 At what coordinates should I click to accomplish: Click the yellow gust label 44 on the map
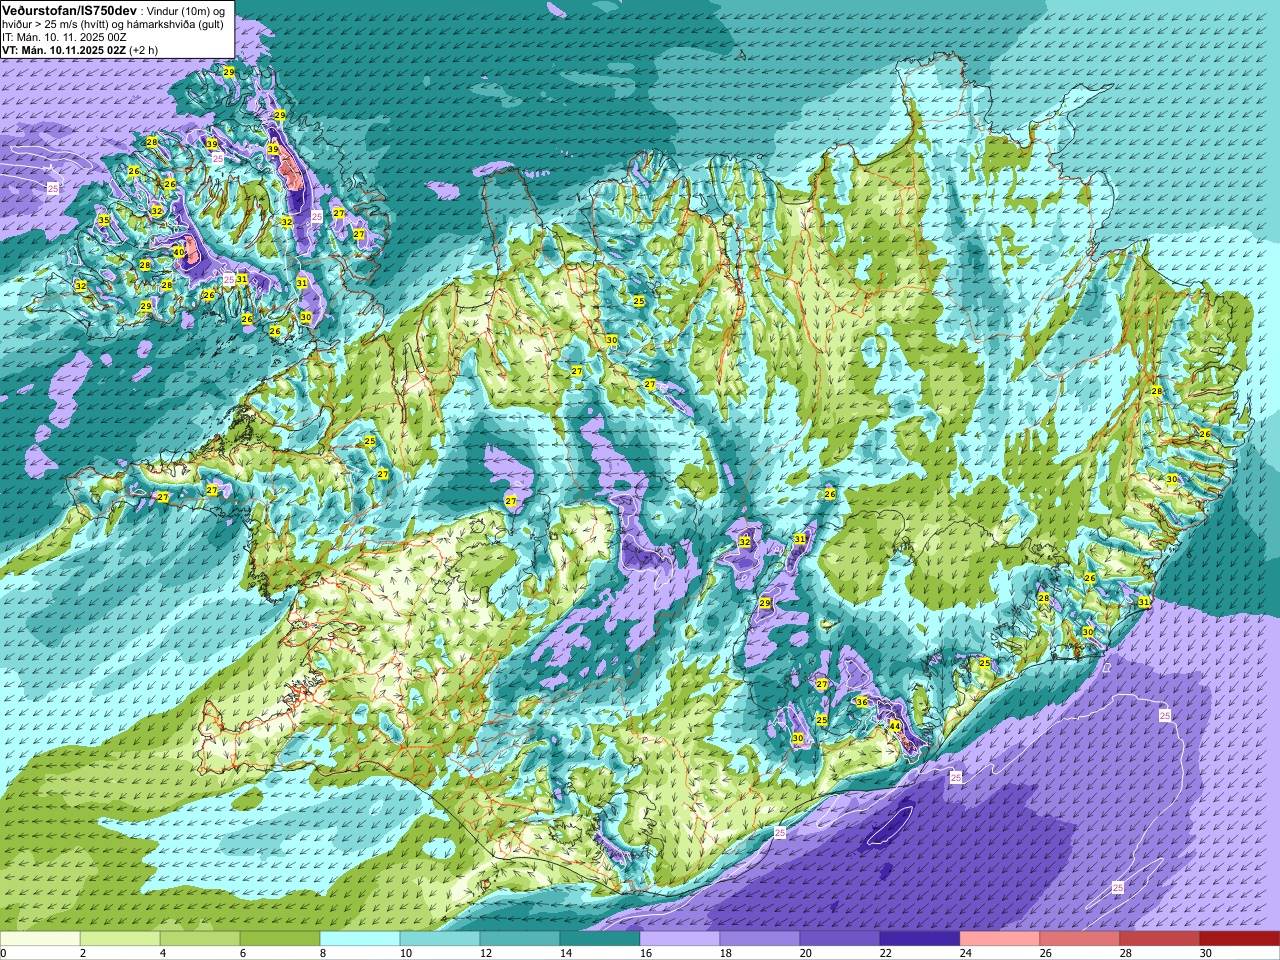[894, 726]
